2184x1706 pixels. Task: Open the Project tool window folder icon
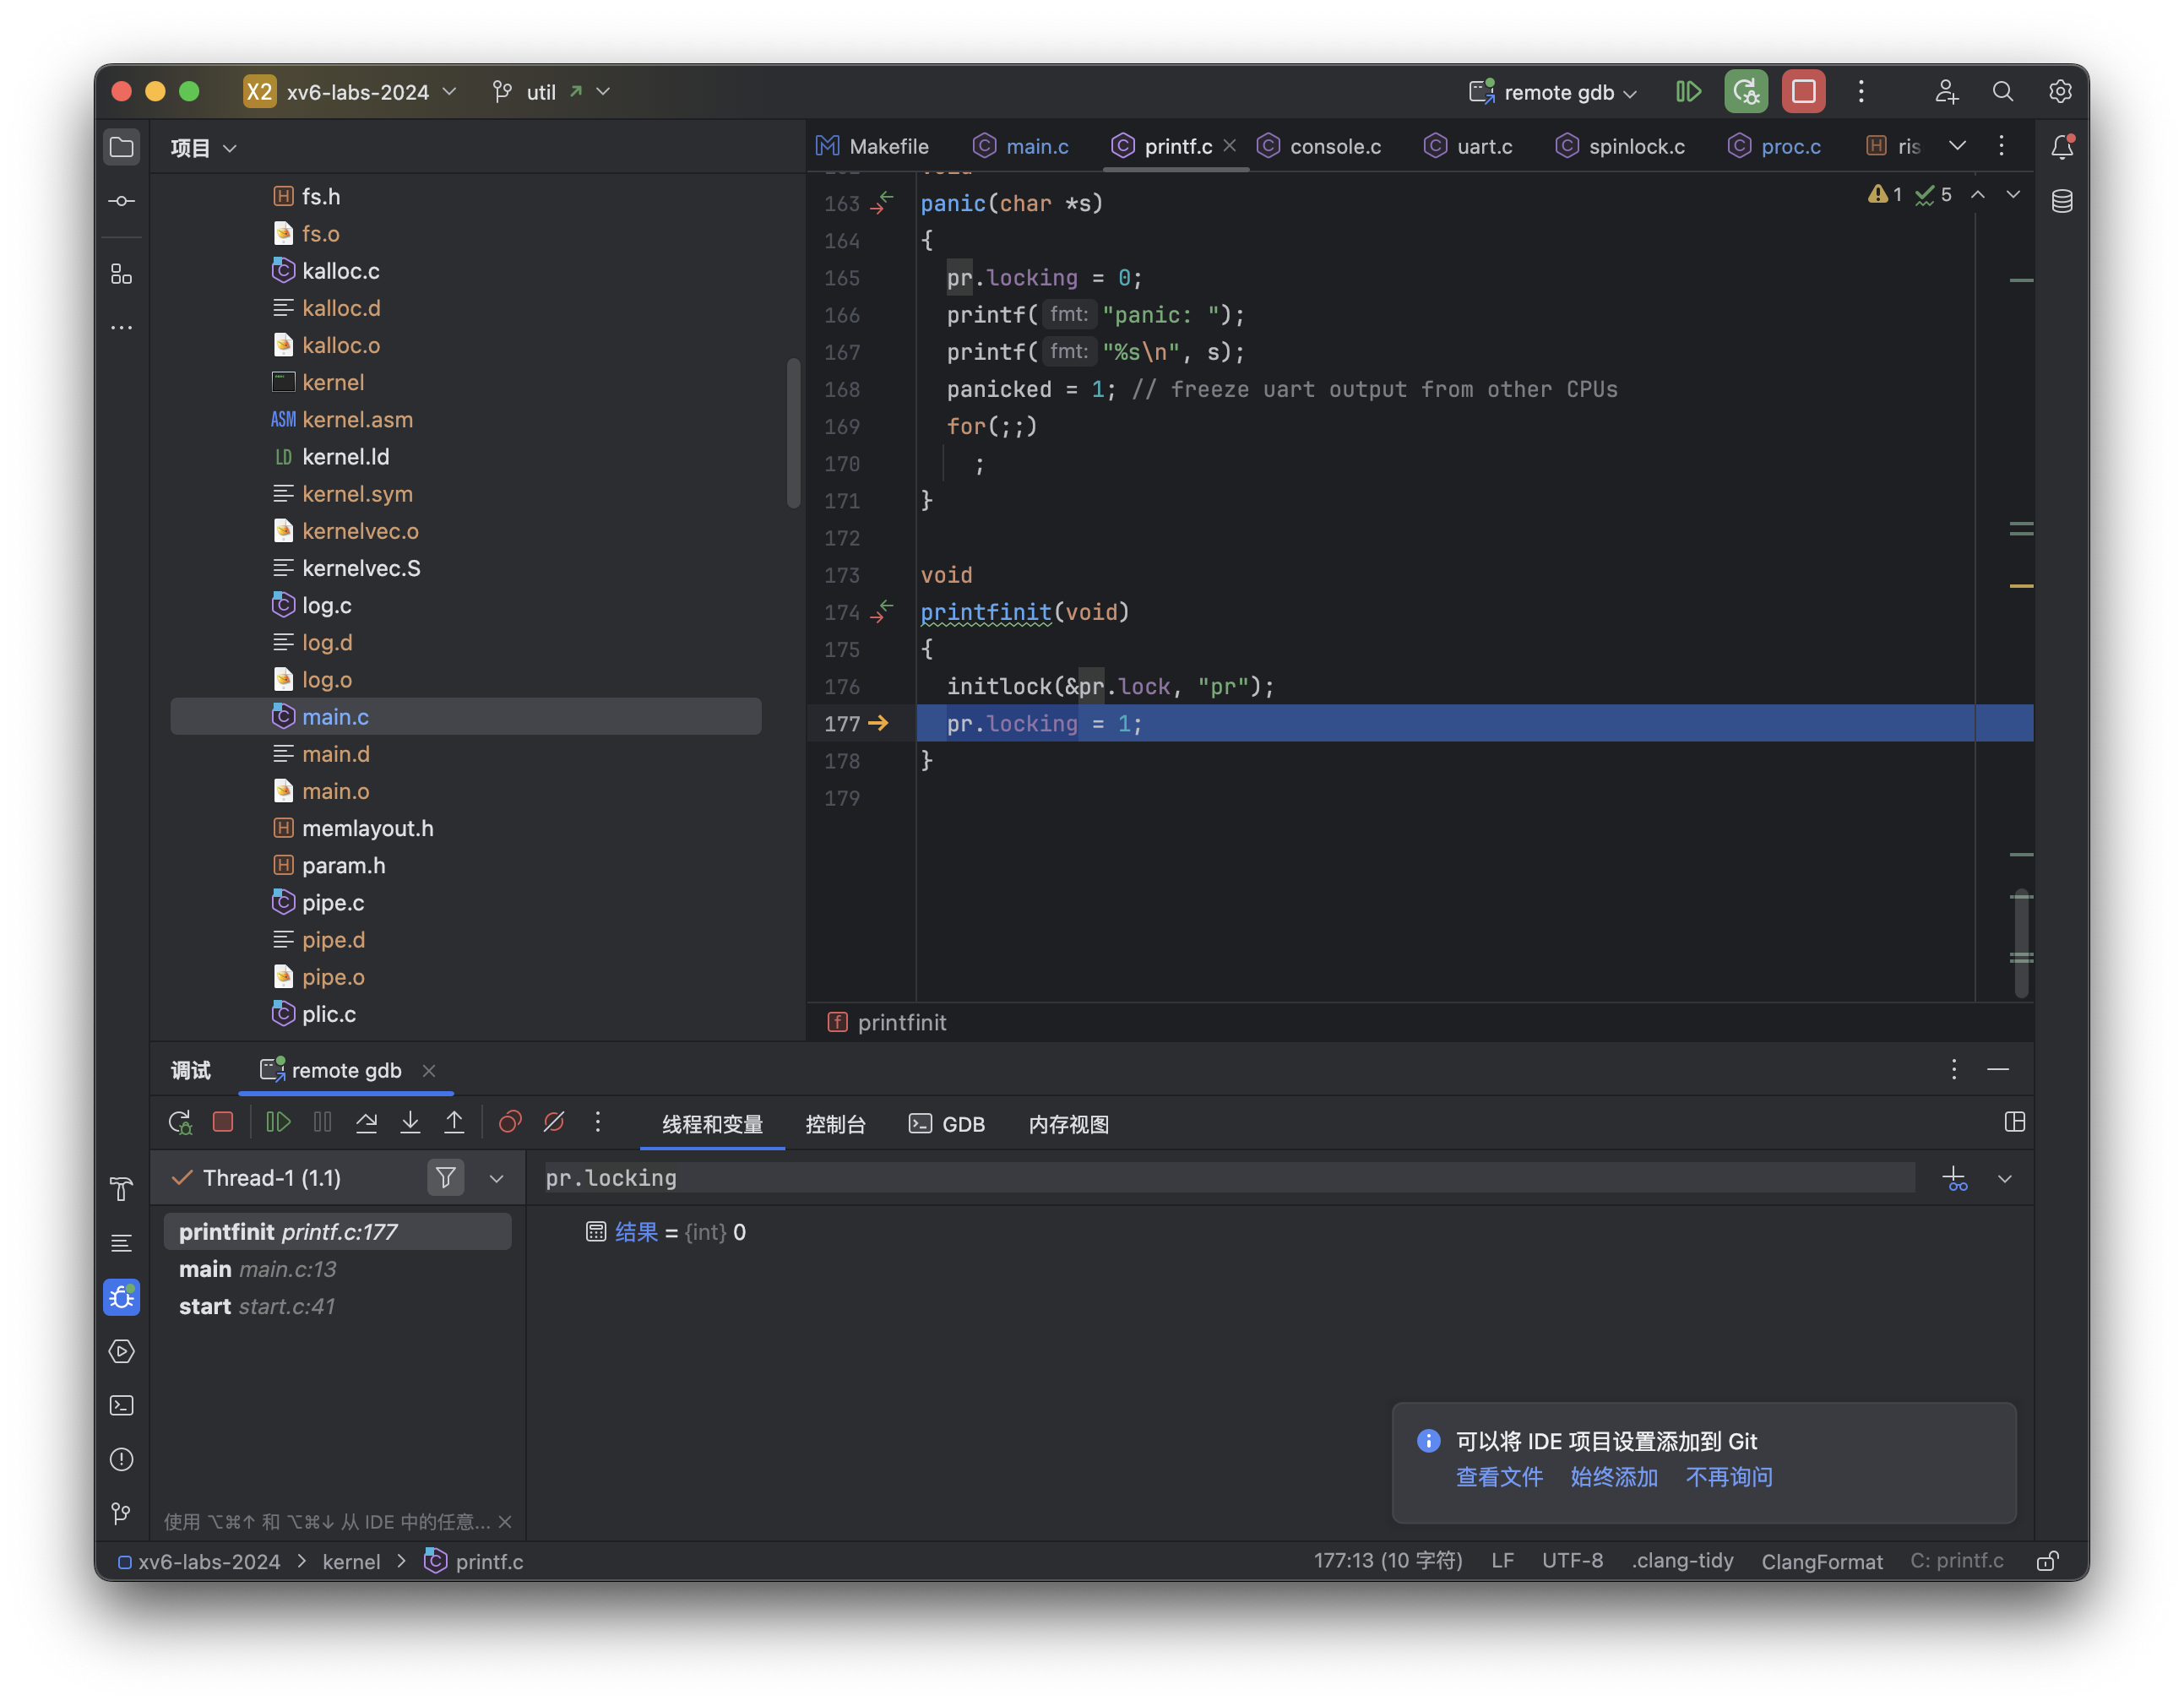click(121, 148)
